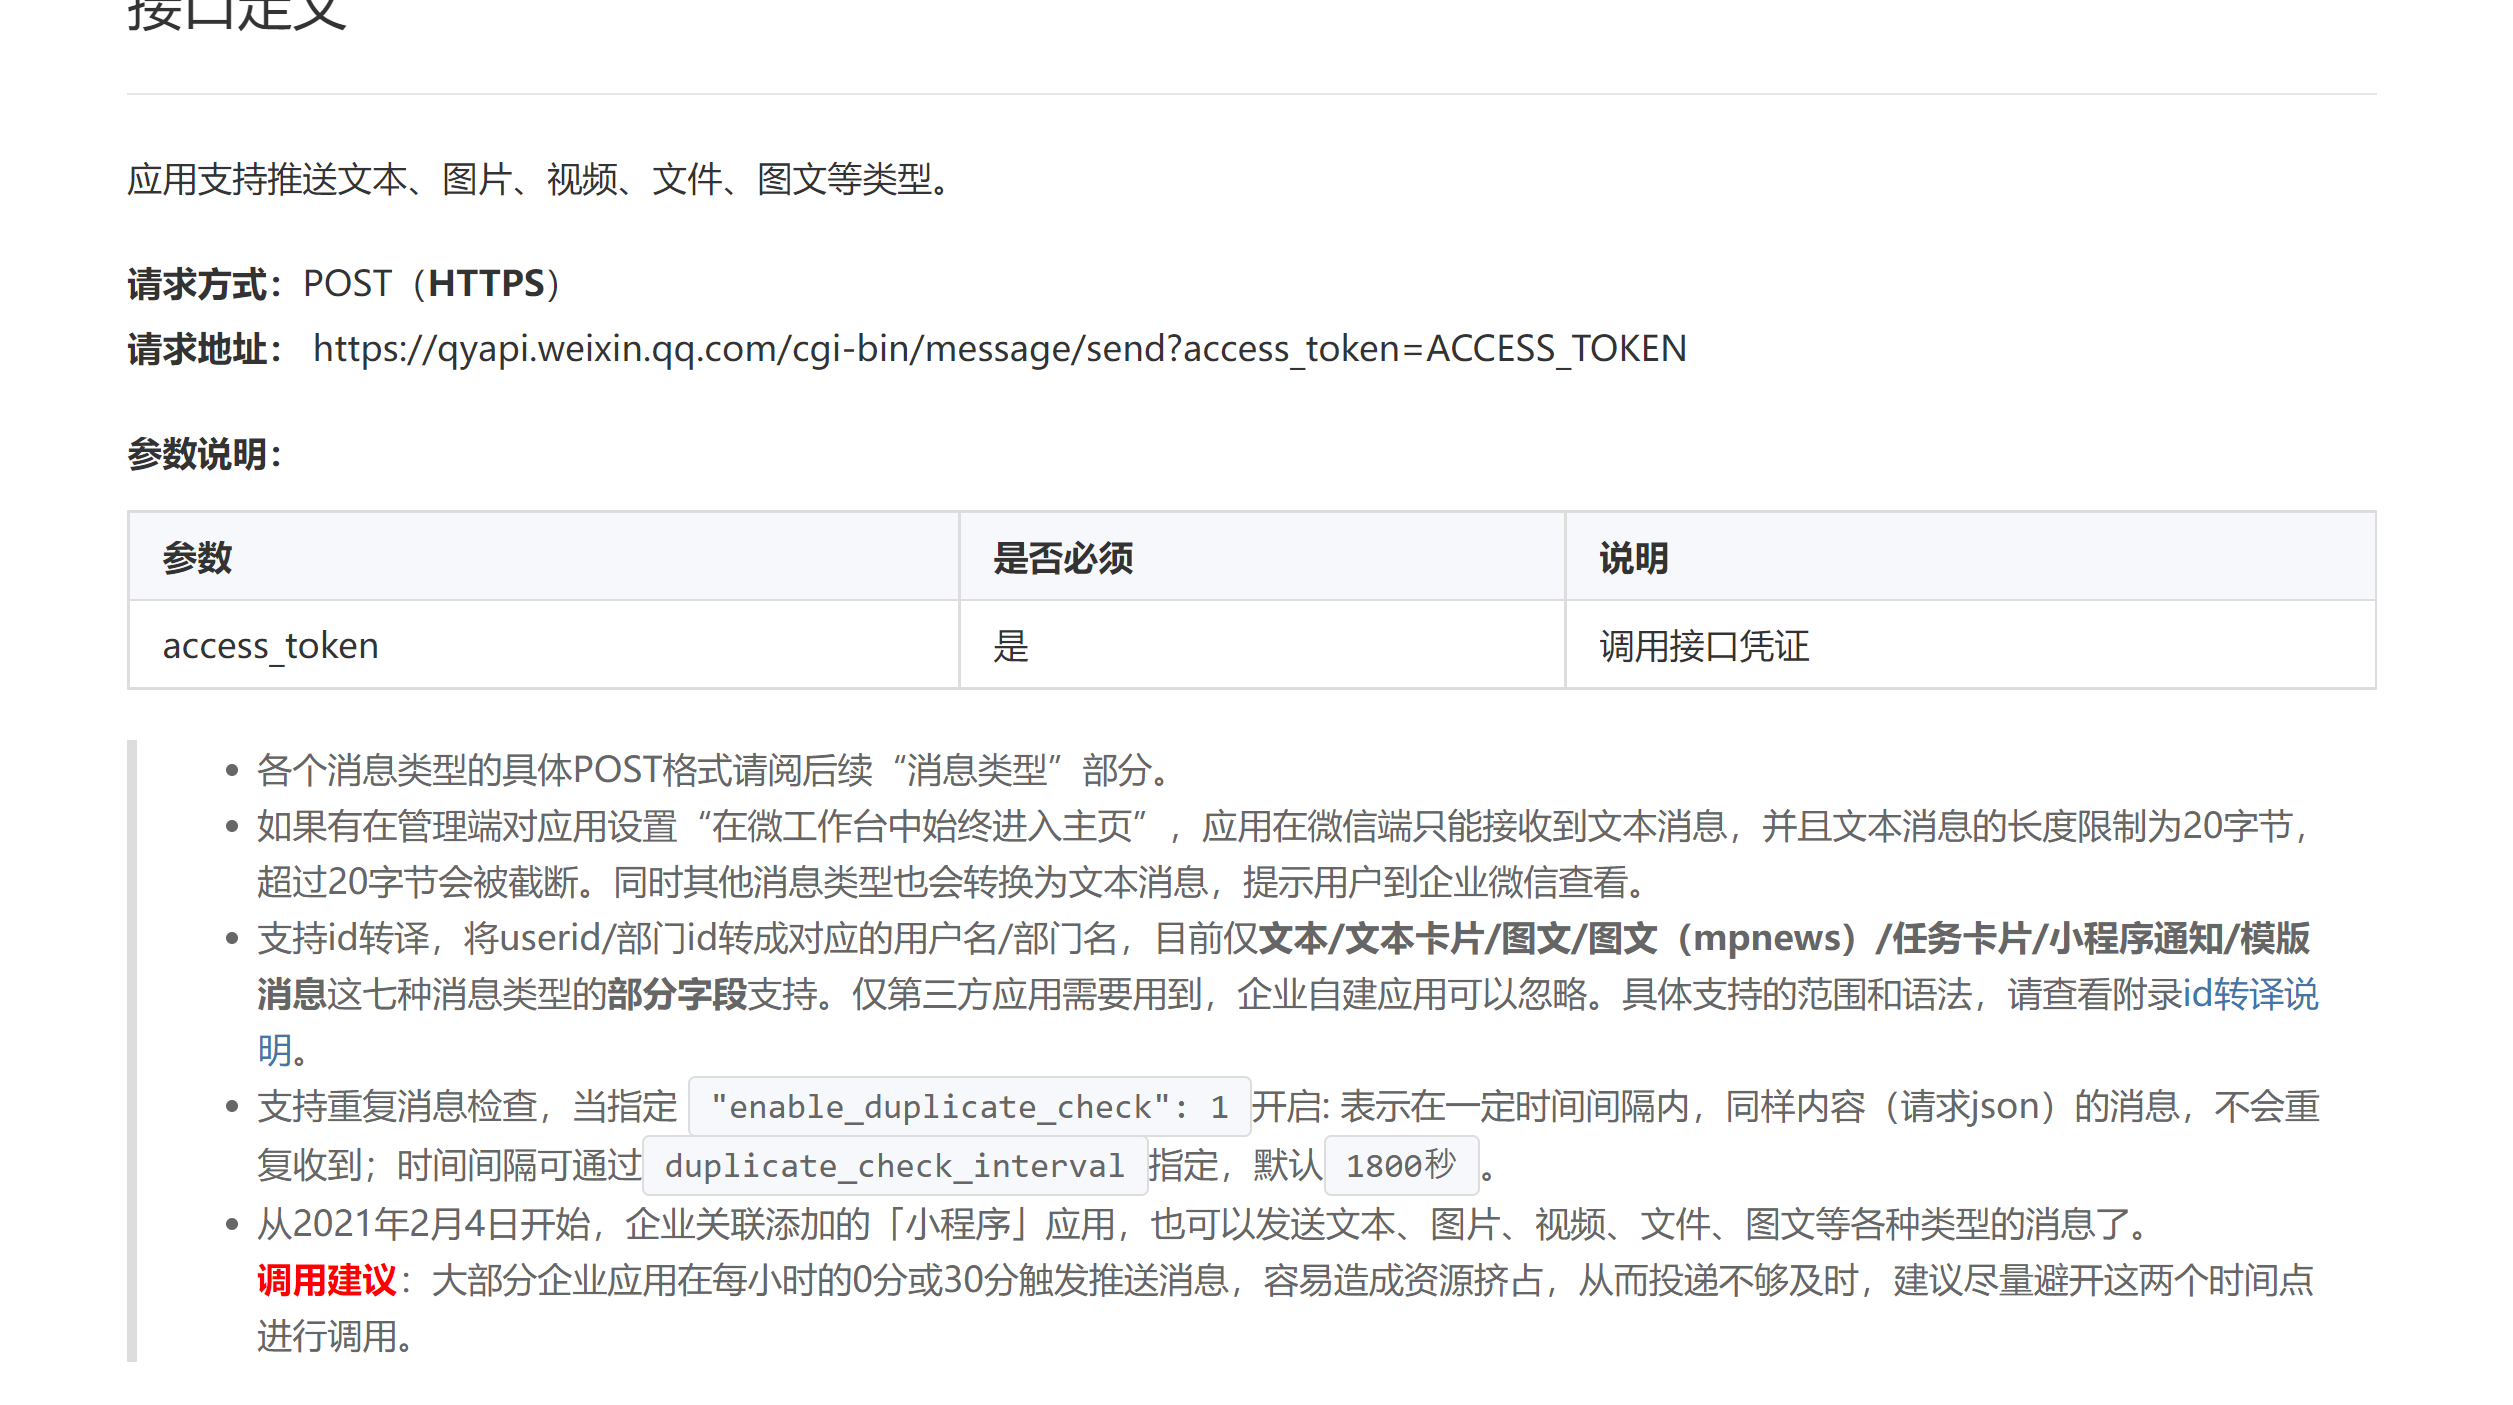The image size is (2513, 1405).
Task: Click the 是 required value cell
Action: point(1010,646)
